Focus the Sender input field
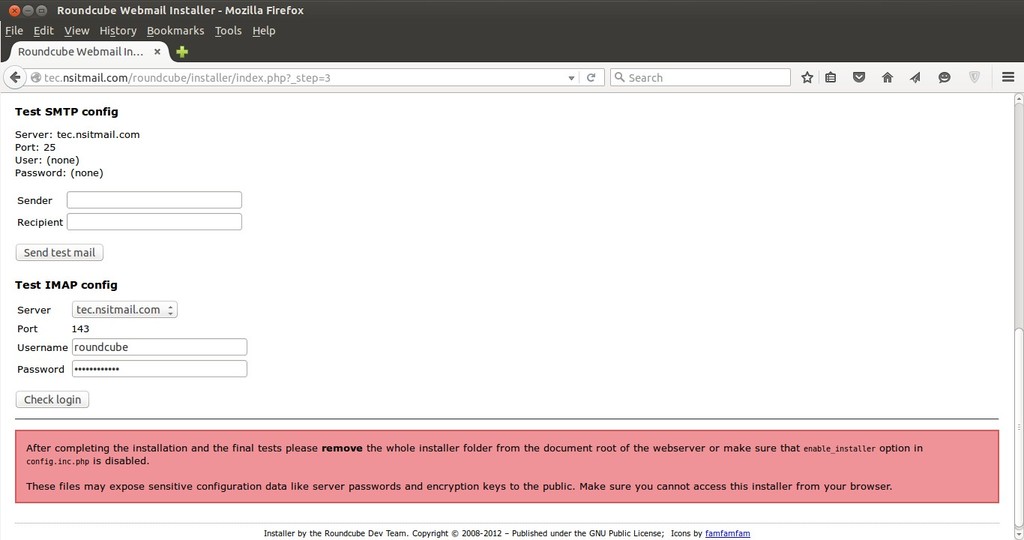Screen dimensions: 1024x540 click(154, 200)
